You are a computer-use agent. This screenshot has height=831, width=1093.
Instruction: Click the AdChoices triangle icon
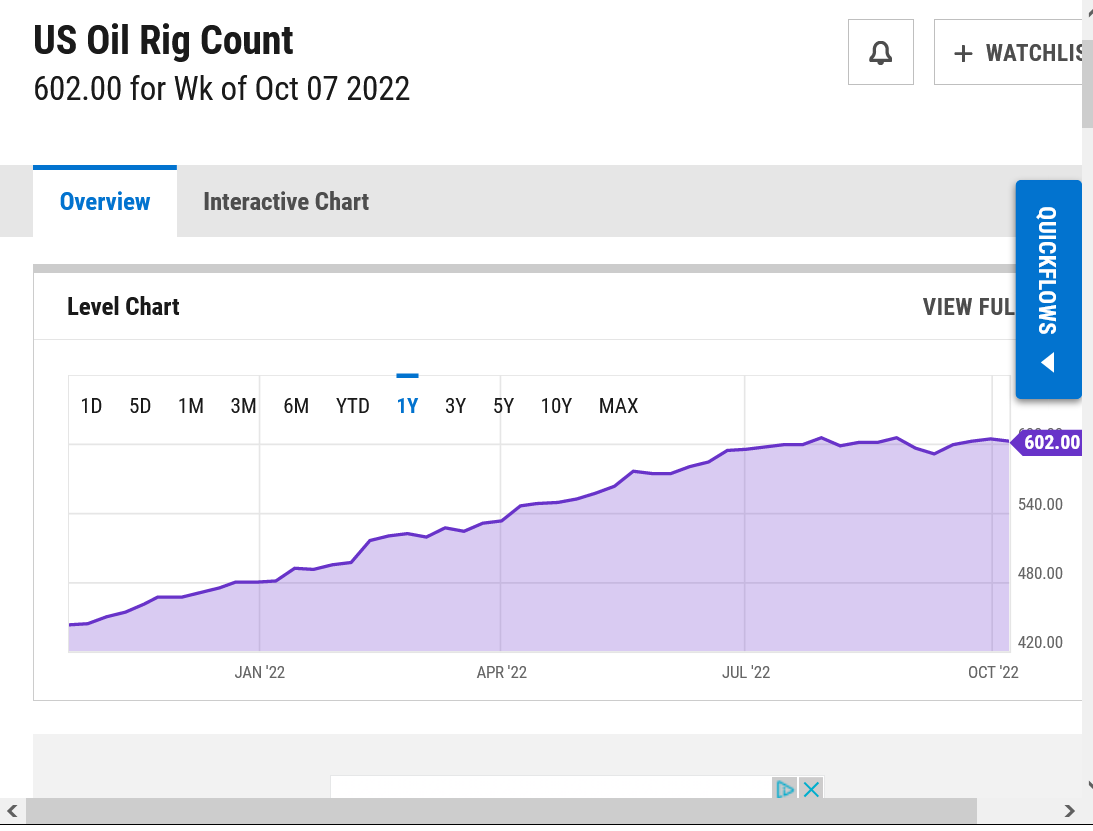(x=785, y=789)
